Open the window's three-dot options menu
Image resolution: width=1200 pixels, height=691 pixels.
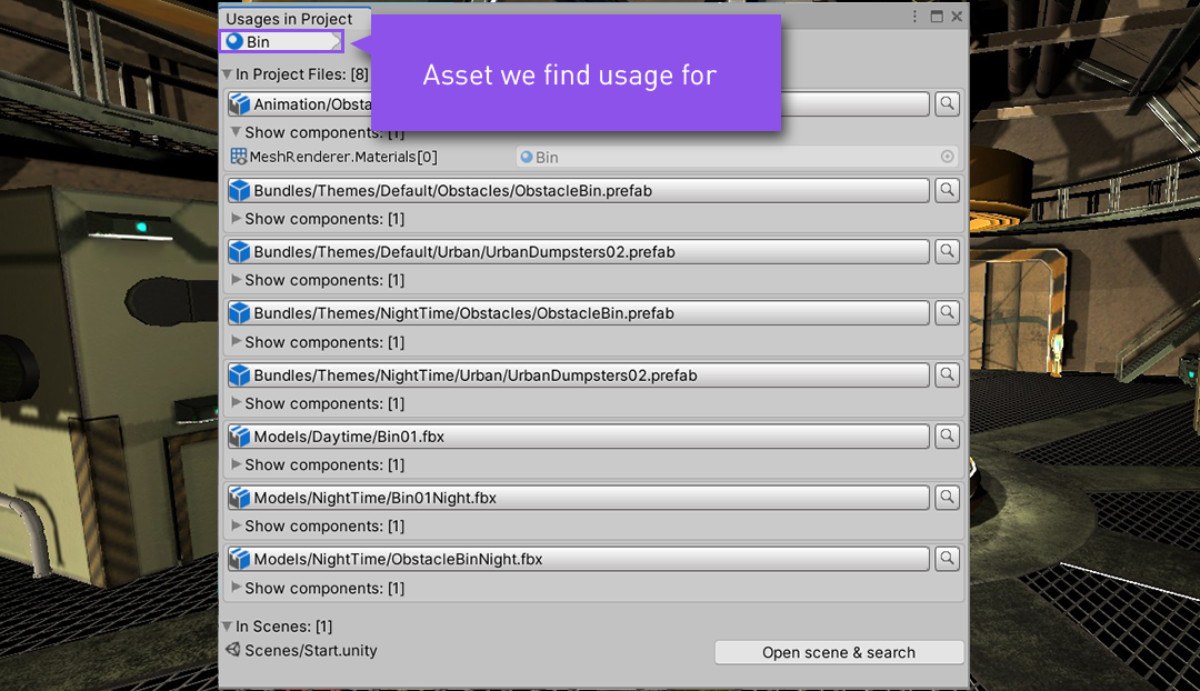tap(915, 17)
